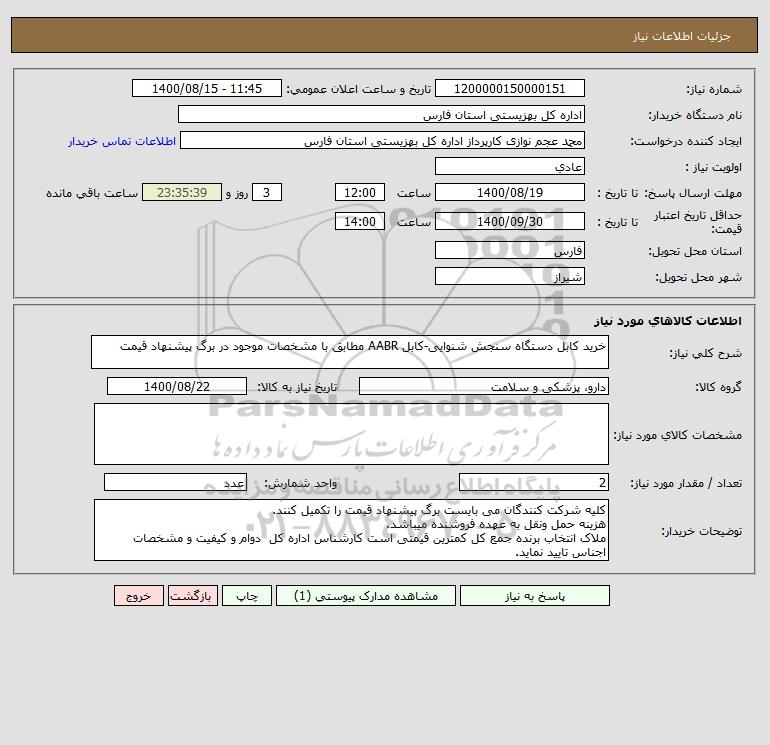The width and height of the screenshot is (770, 745).
Task: Click the quantity field showing 2
Action: click(x=534, y=482)
